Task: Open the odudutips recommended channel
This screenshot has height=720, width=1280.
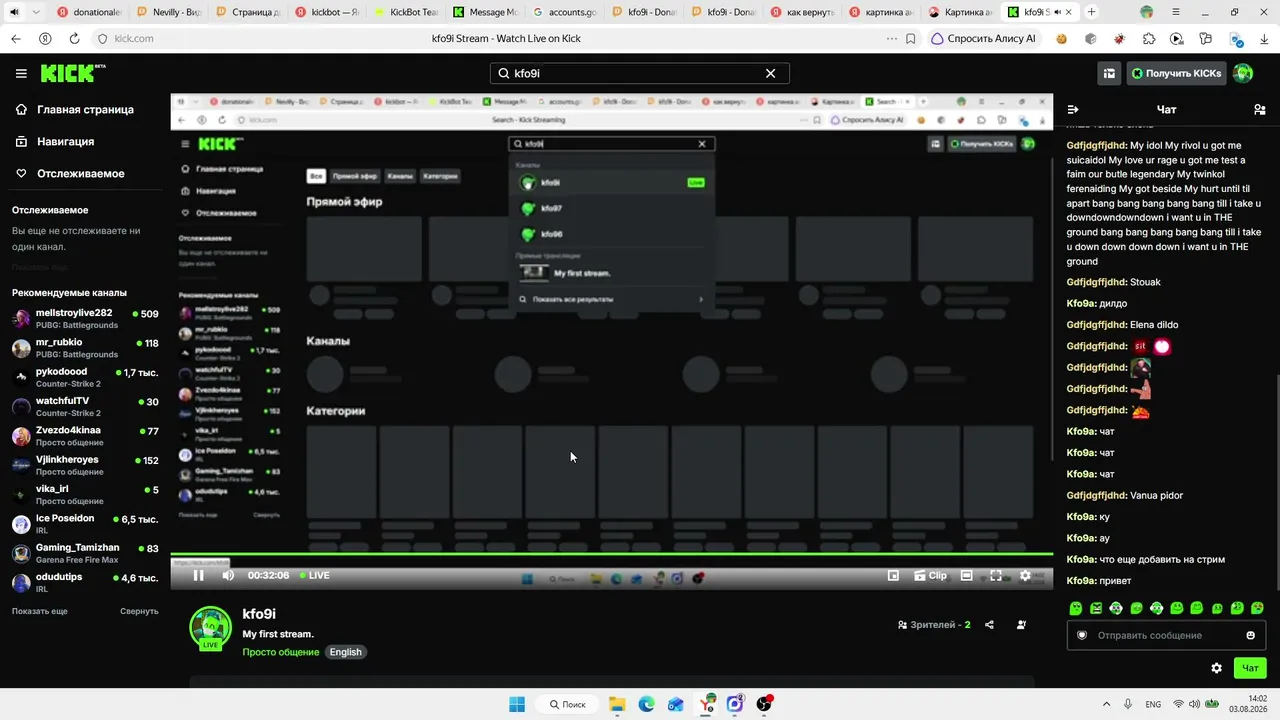Action: 85,582
